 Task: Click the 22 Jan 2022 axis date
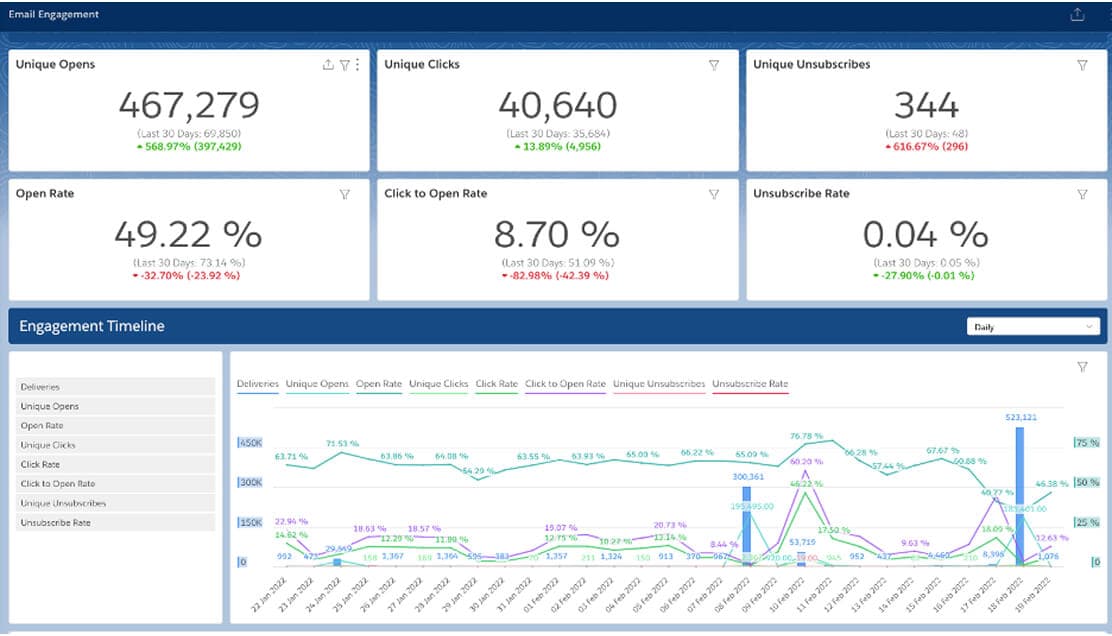pyautogui.click(x=269, y=596)
